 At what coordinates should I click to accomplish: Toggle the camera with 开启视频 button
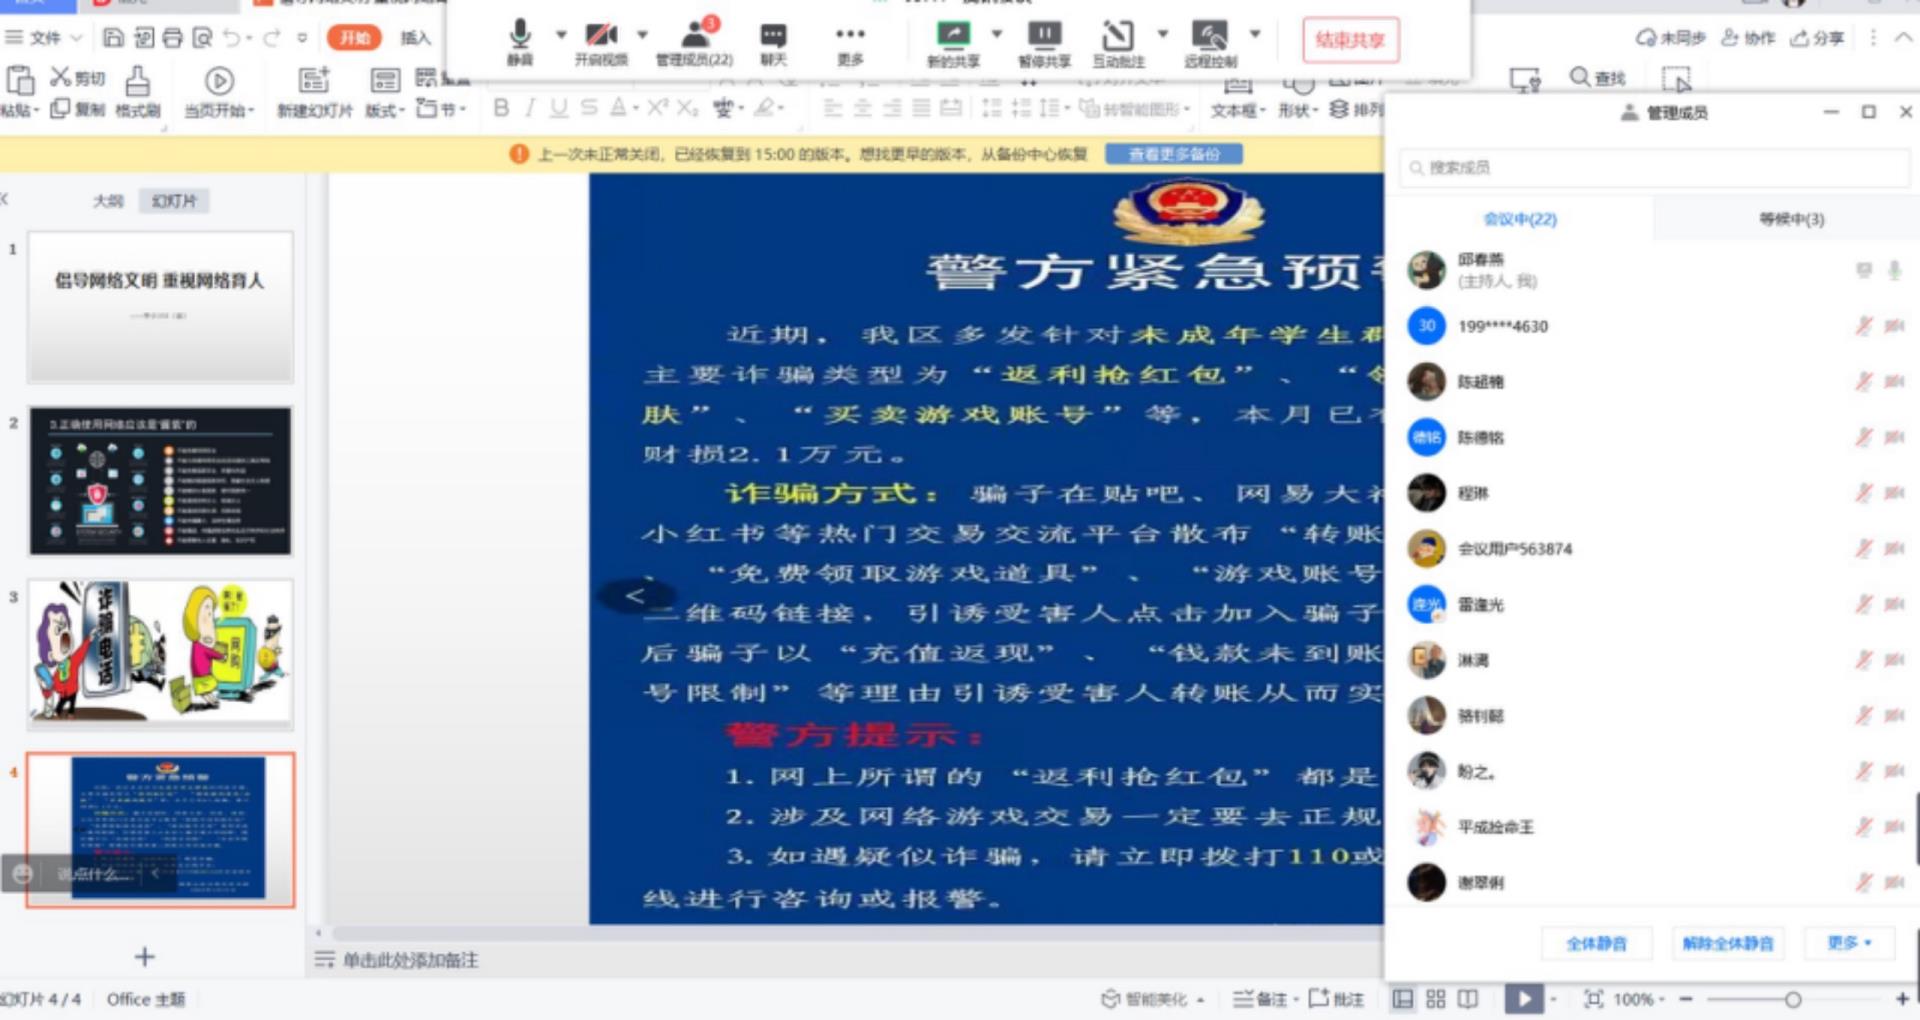pos(601,42)
